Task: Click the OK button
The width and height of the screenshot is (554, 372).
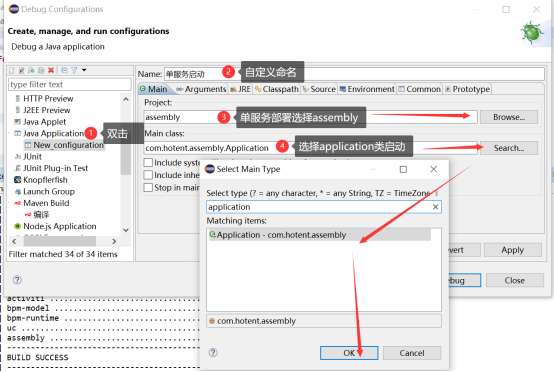Action: pyautogui.click(x=349, y=353)
